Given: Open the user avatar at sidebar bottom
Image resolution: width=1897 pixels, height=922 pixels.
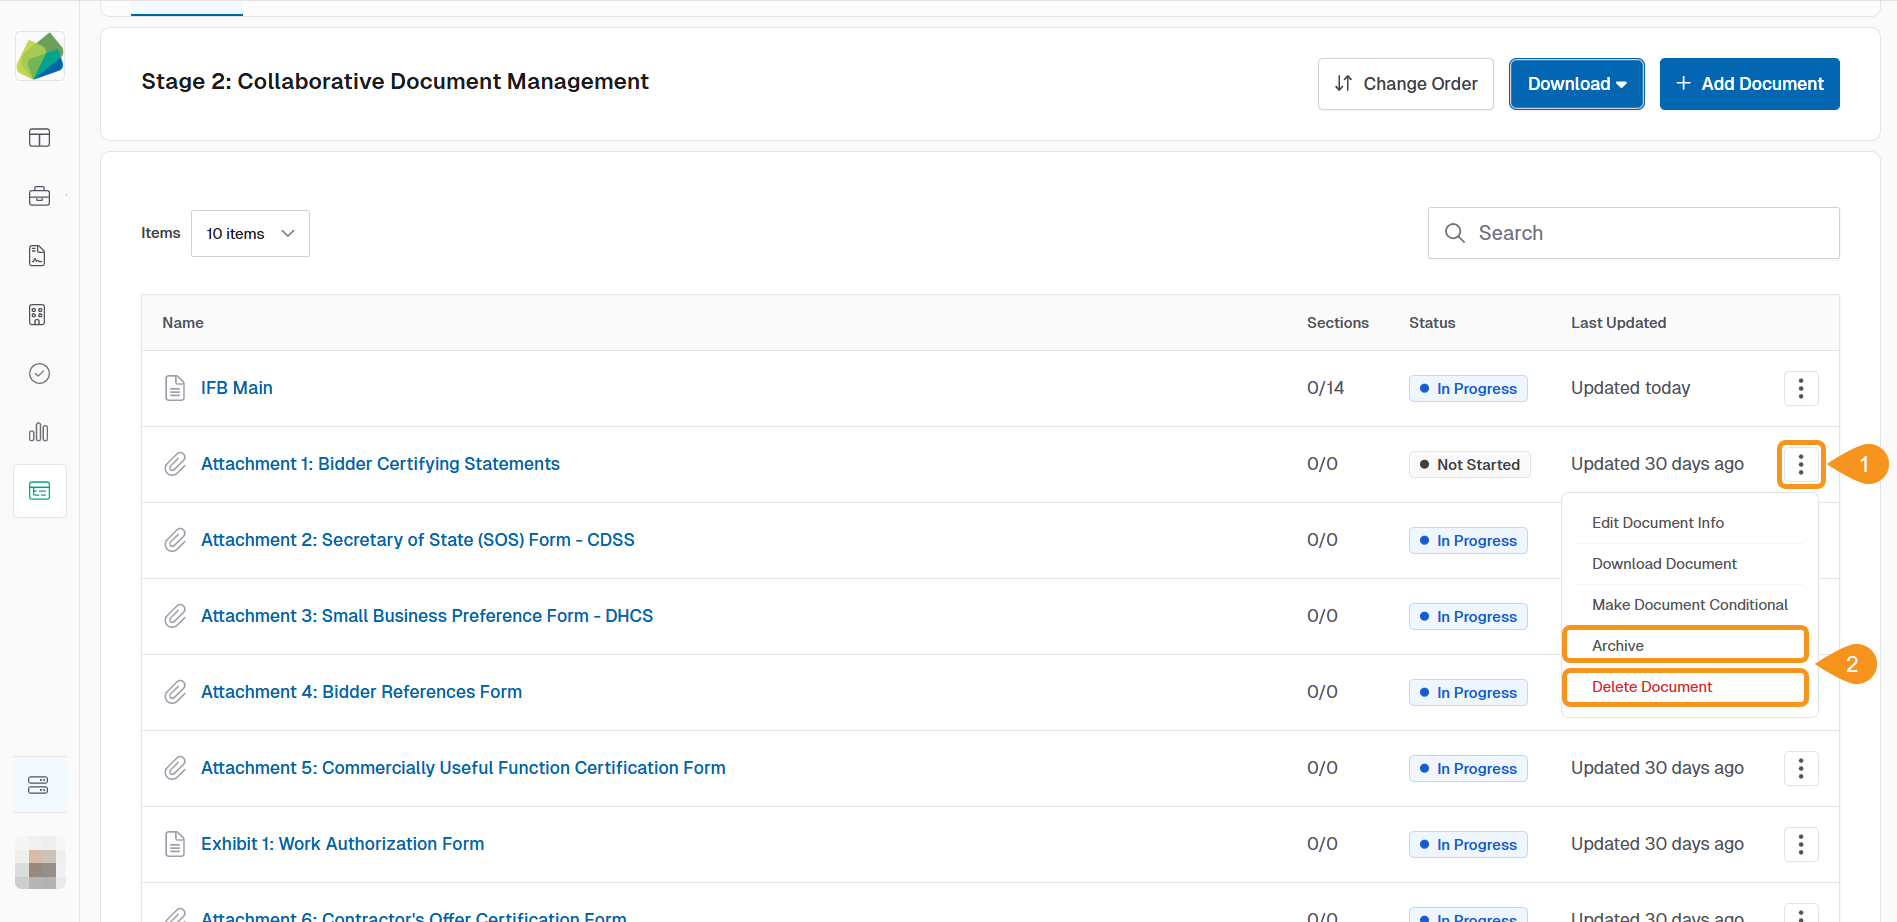Looking at the screenshot, I should [x=40, y=863].
